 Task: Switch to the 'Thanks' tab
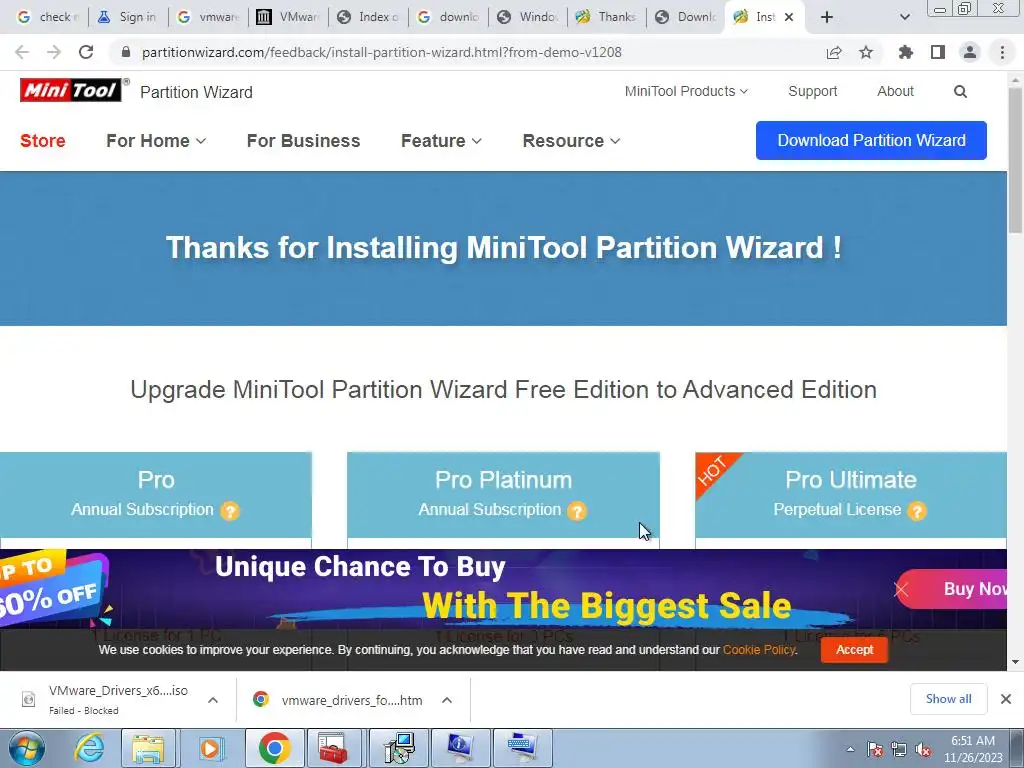[607, 17]
